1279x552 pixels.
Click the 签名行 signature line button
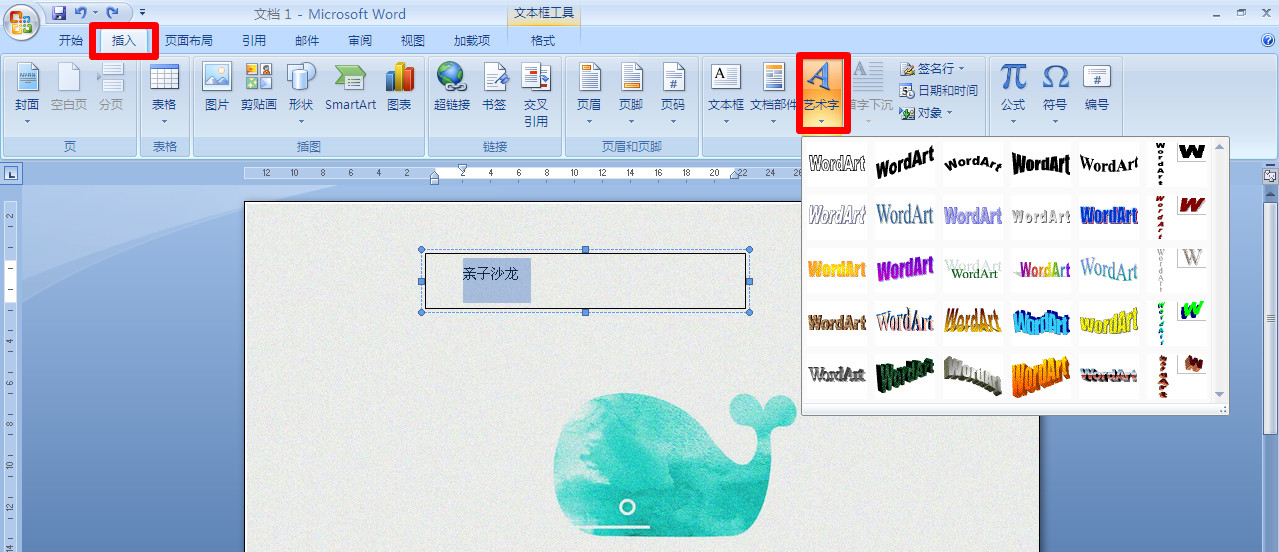[x=933, y=69]
